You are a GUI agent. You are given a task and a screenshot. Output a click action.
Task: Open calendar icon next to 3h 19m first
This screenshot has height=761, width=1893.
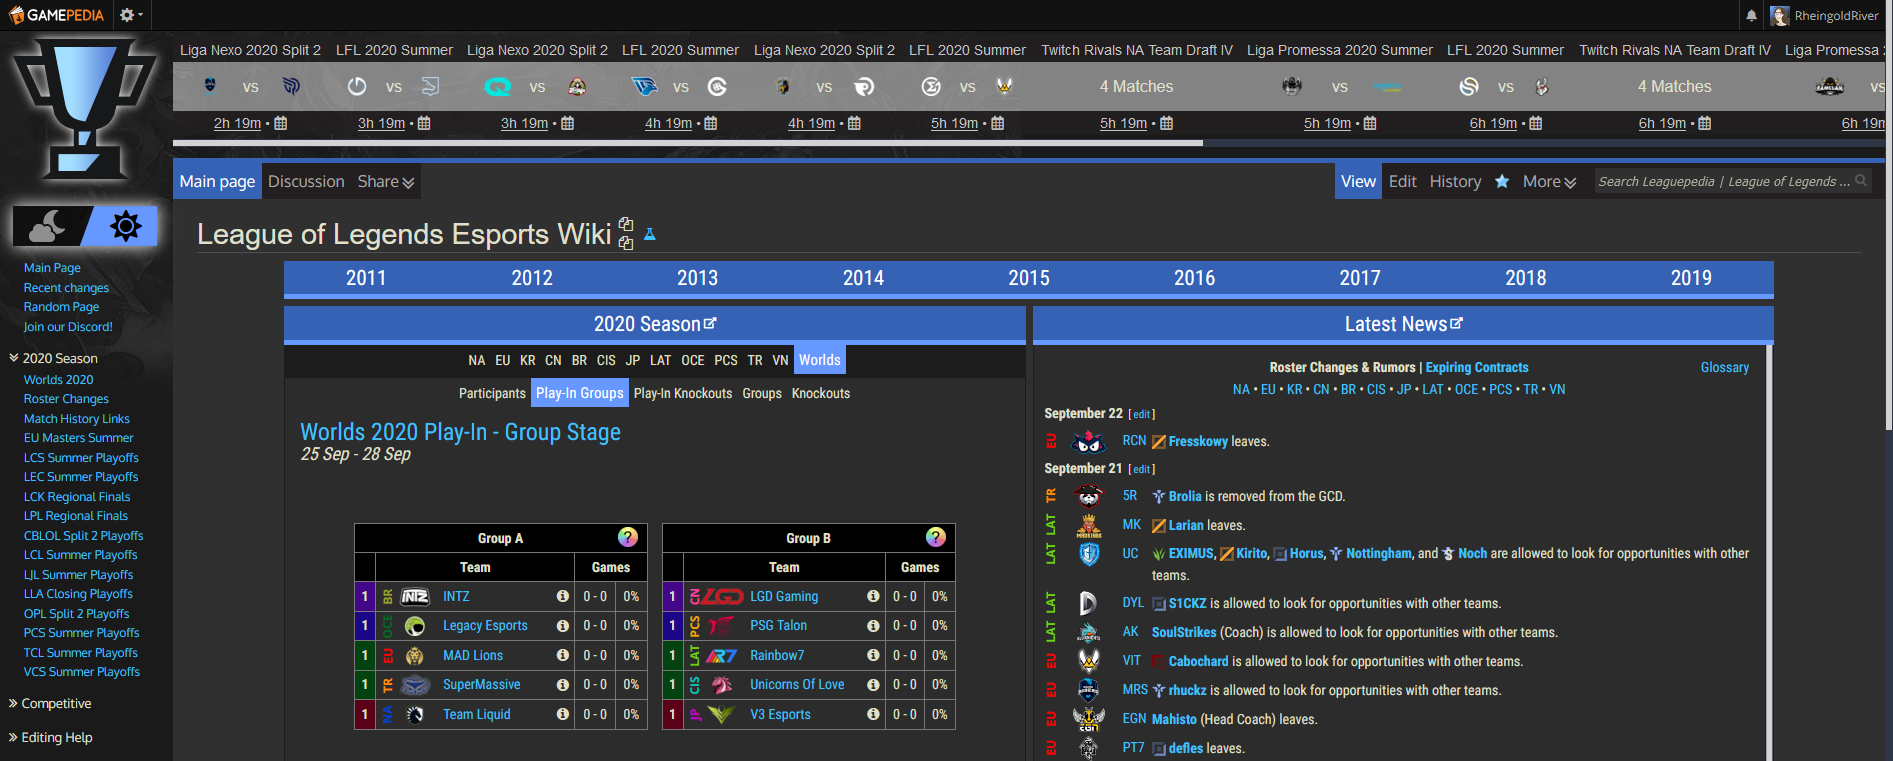(424, 123)
